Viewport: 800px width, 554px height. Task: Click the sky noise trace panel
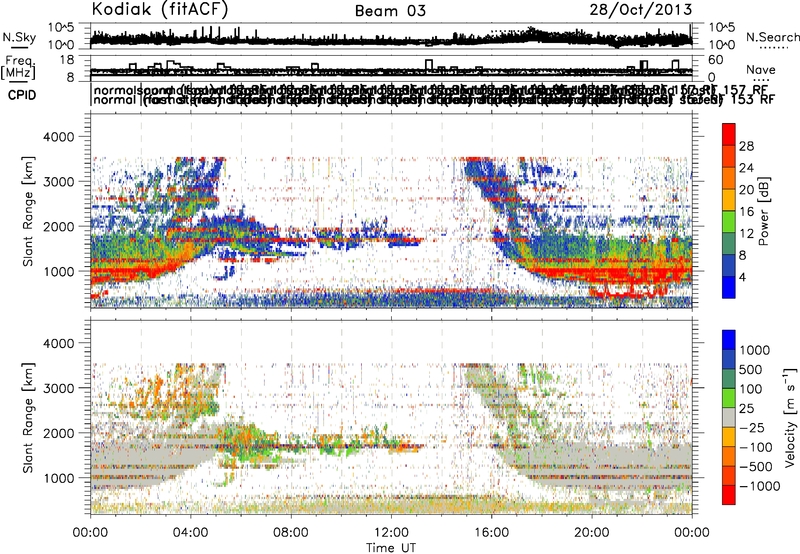[391, 36]
